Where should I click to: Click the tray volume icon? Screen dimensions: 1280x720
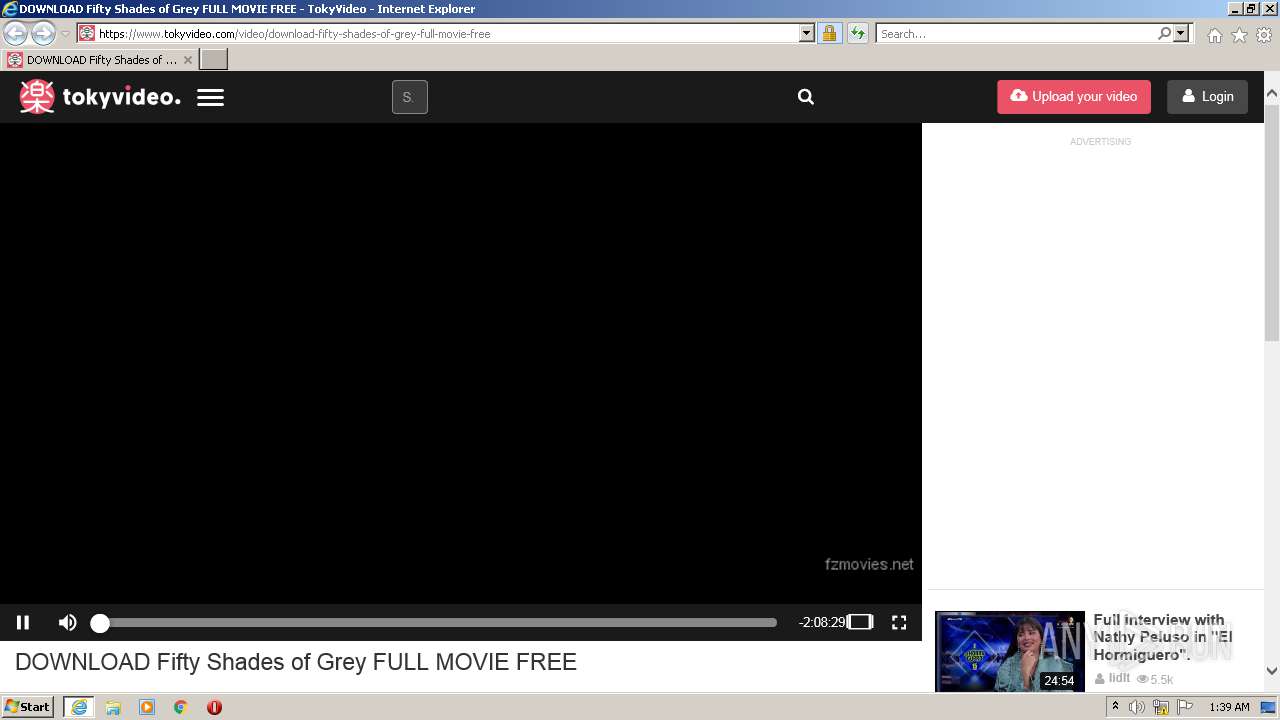pos(1137,707)
